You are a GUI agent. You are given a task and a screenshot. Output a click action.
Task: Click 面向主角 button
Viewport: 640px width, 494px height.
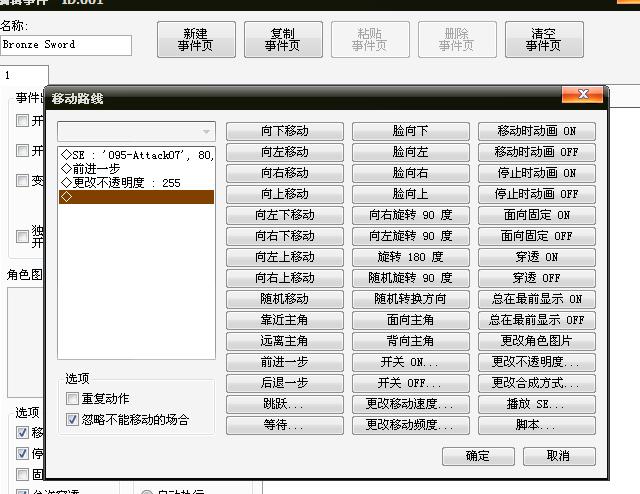point(411,320)
